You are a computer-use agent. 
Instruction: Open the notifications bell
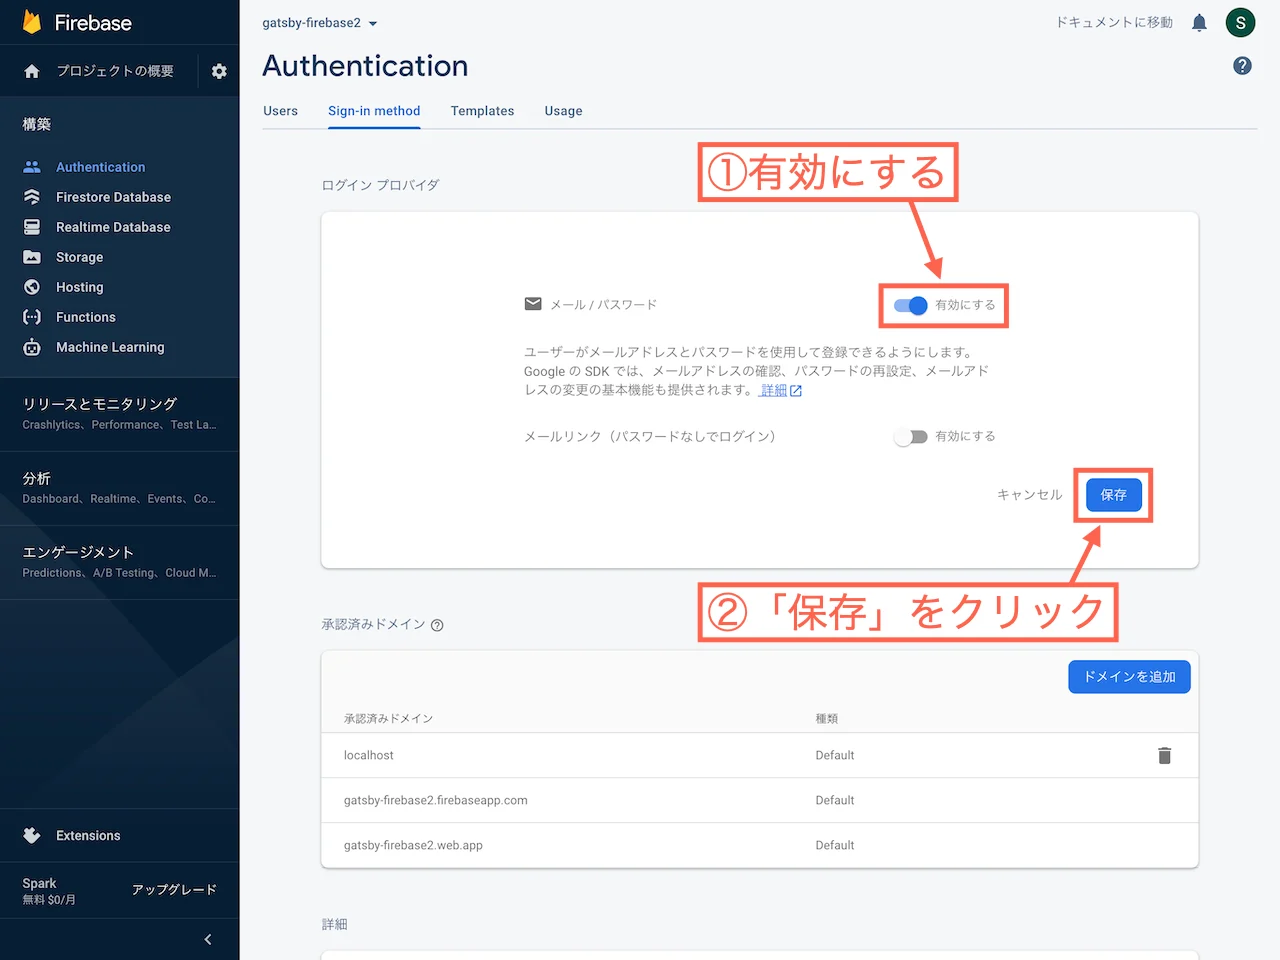point(1199,22)
